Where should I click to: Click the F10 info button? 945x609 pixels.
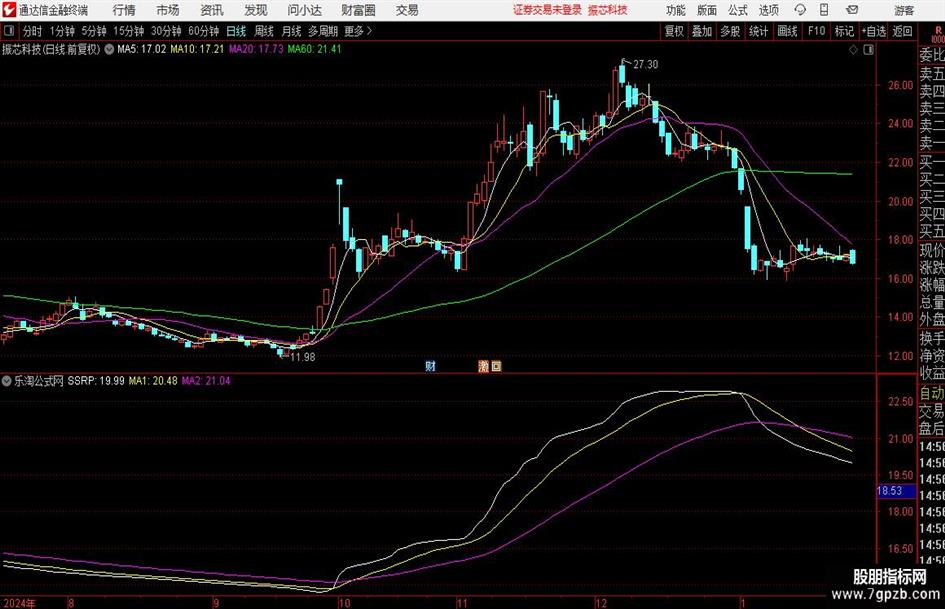[816, 31]
